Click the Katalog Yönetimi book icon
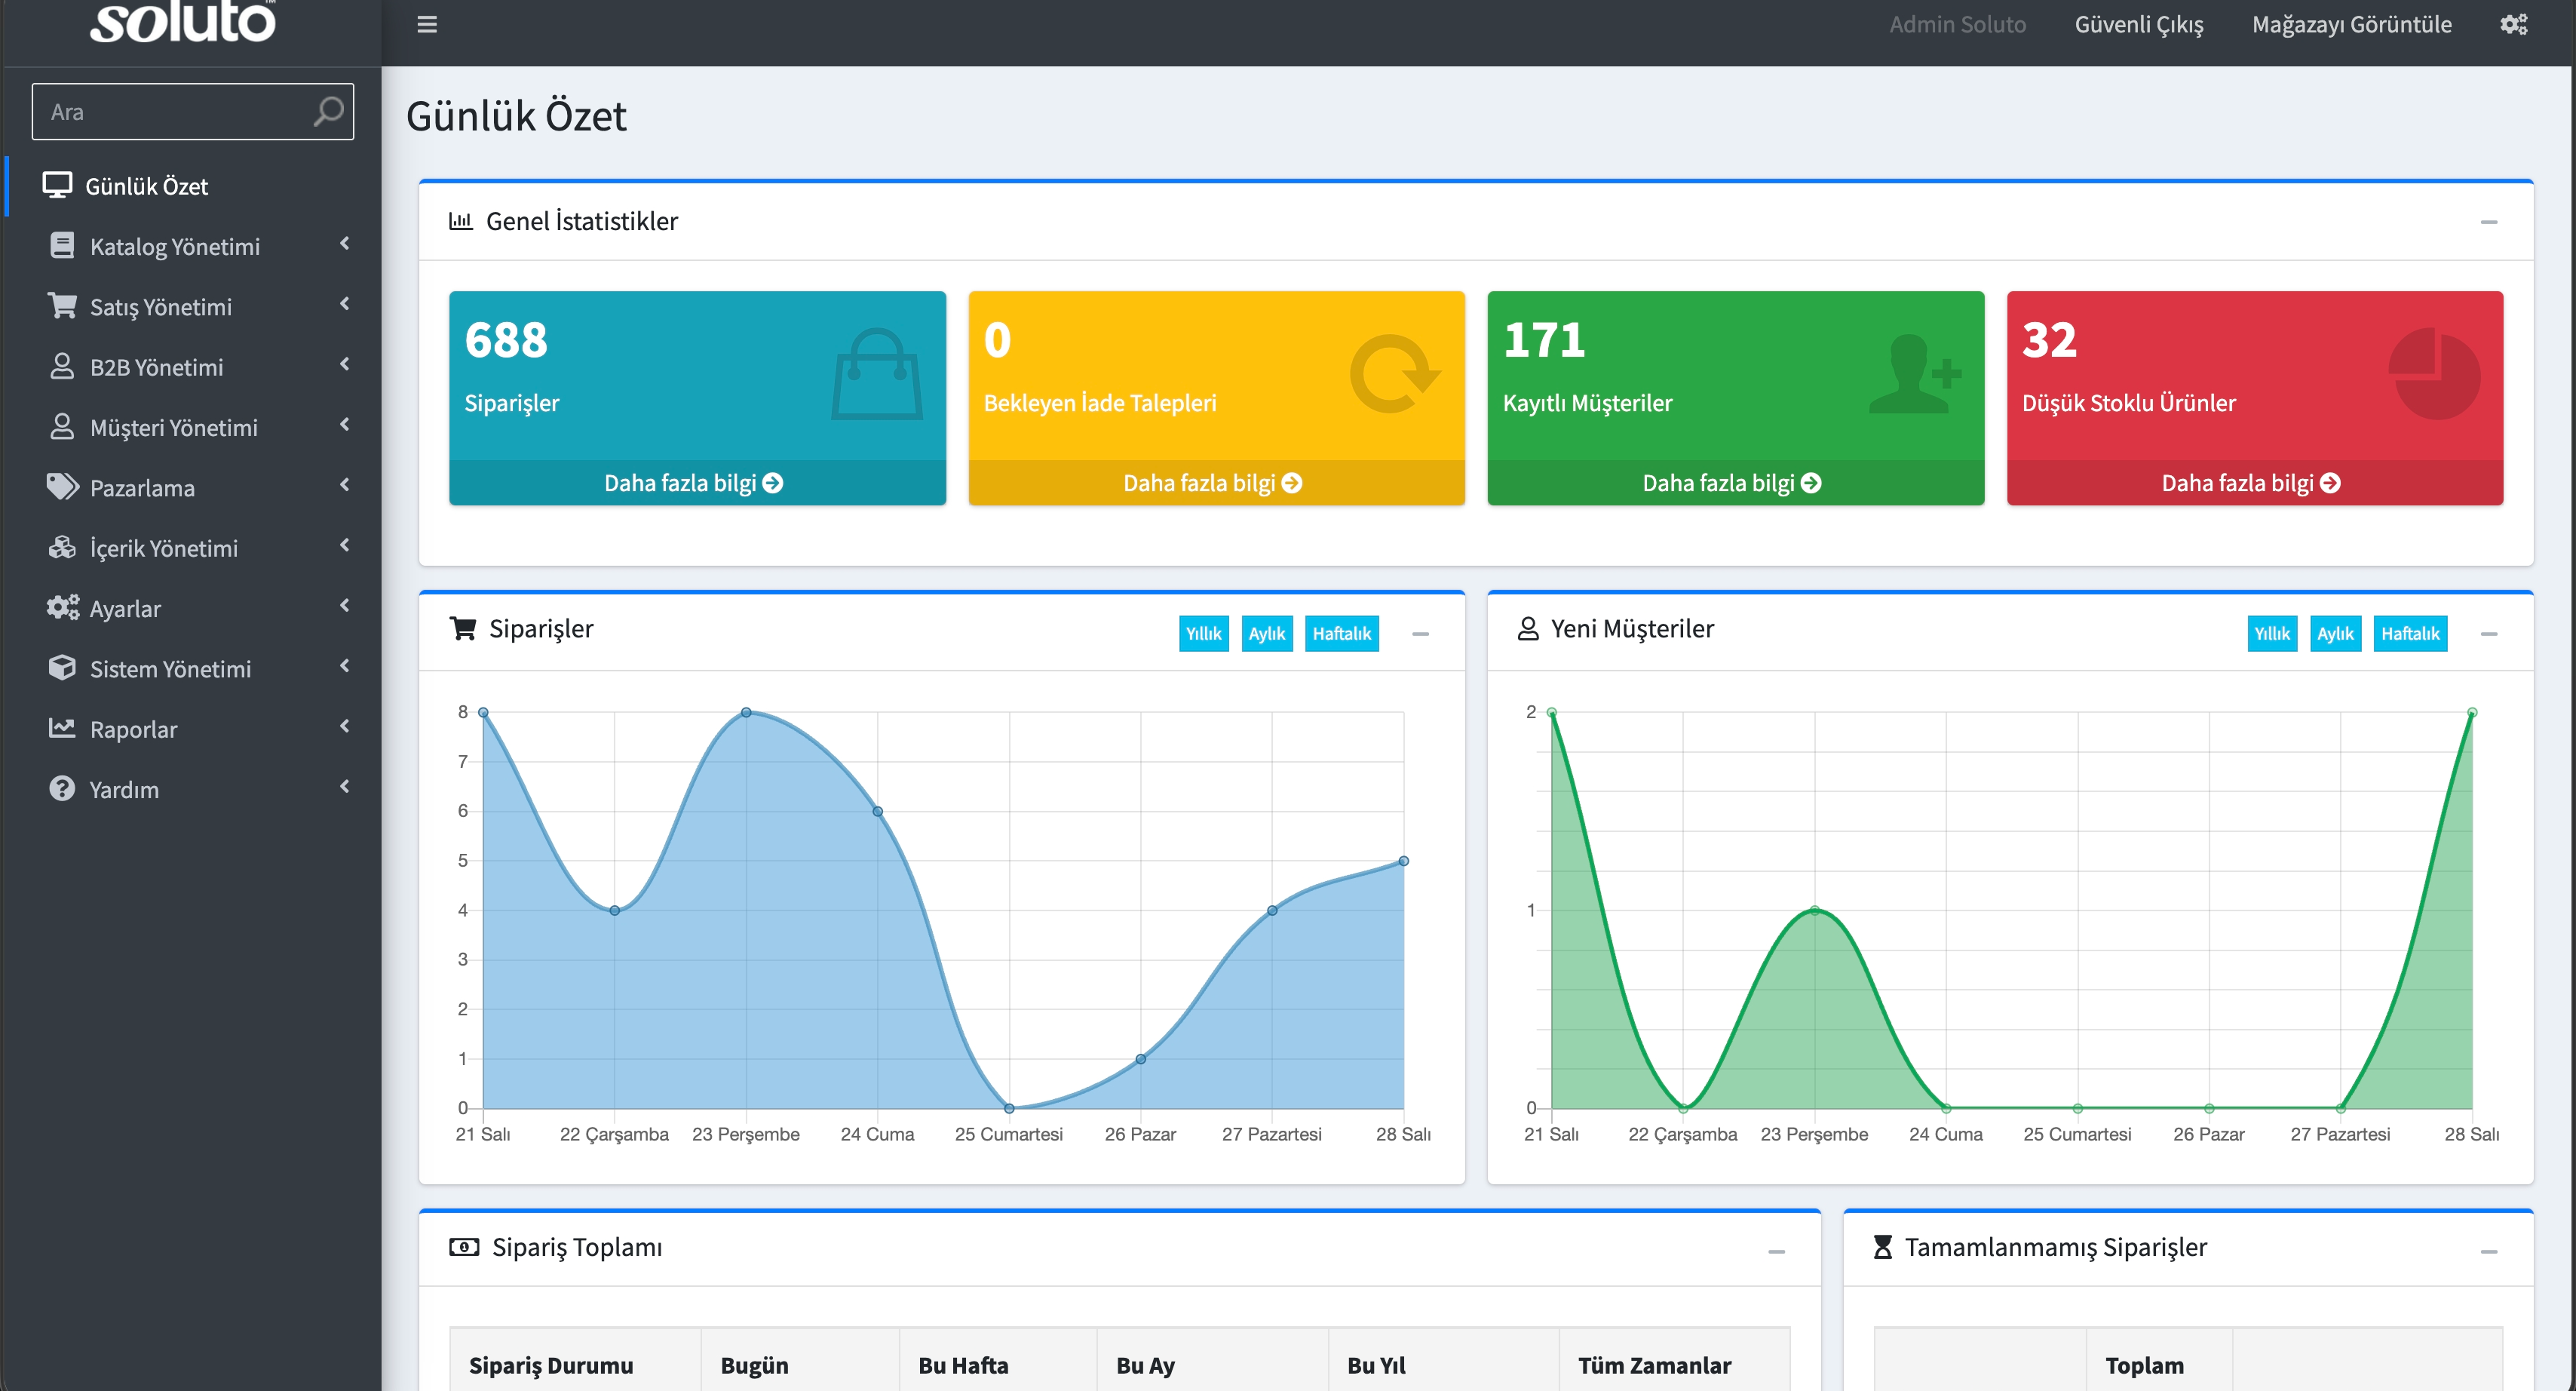Viewport: 2576px width, 1391px height. click(62, 246)
